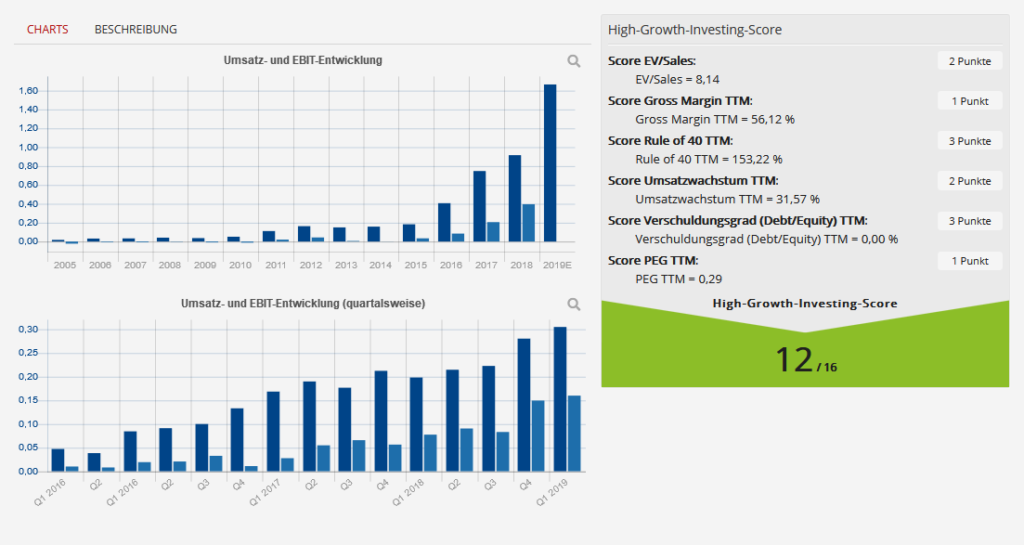The height and width of the screenshot is (545, 1024).
Task: Select the Q1 2019 quarterly EBIT bar
Action: pyautogui.click(x=574, y=433)
